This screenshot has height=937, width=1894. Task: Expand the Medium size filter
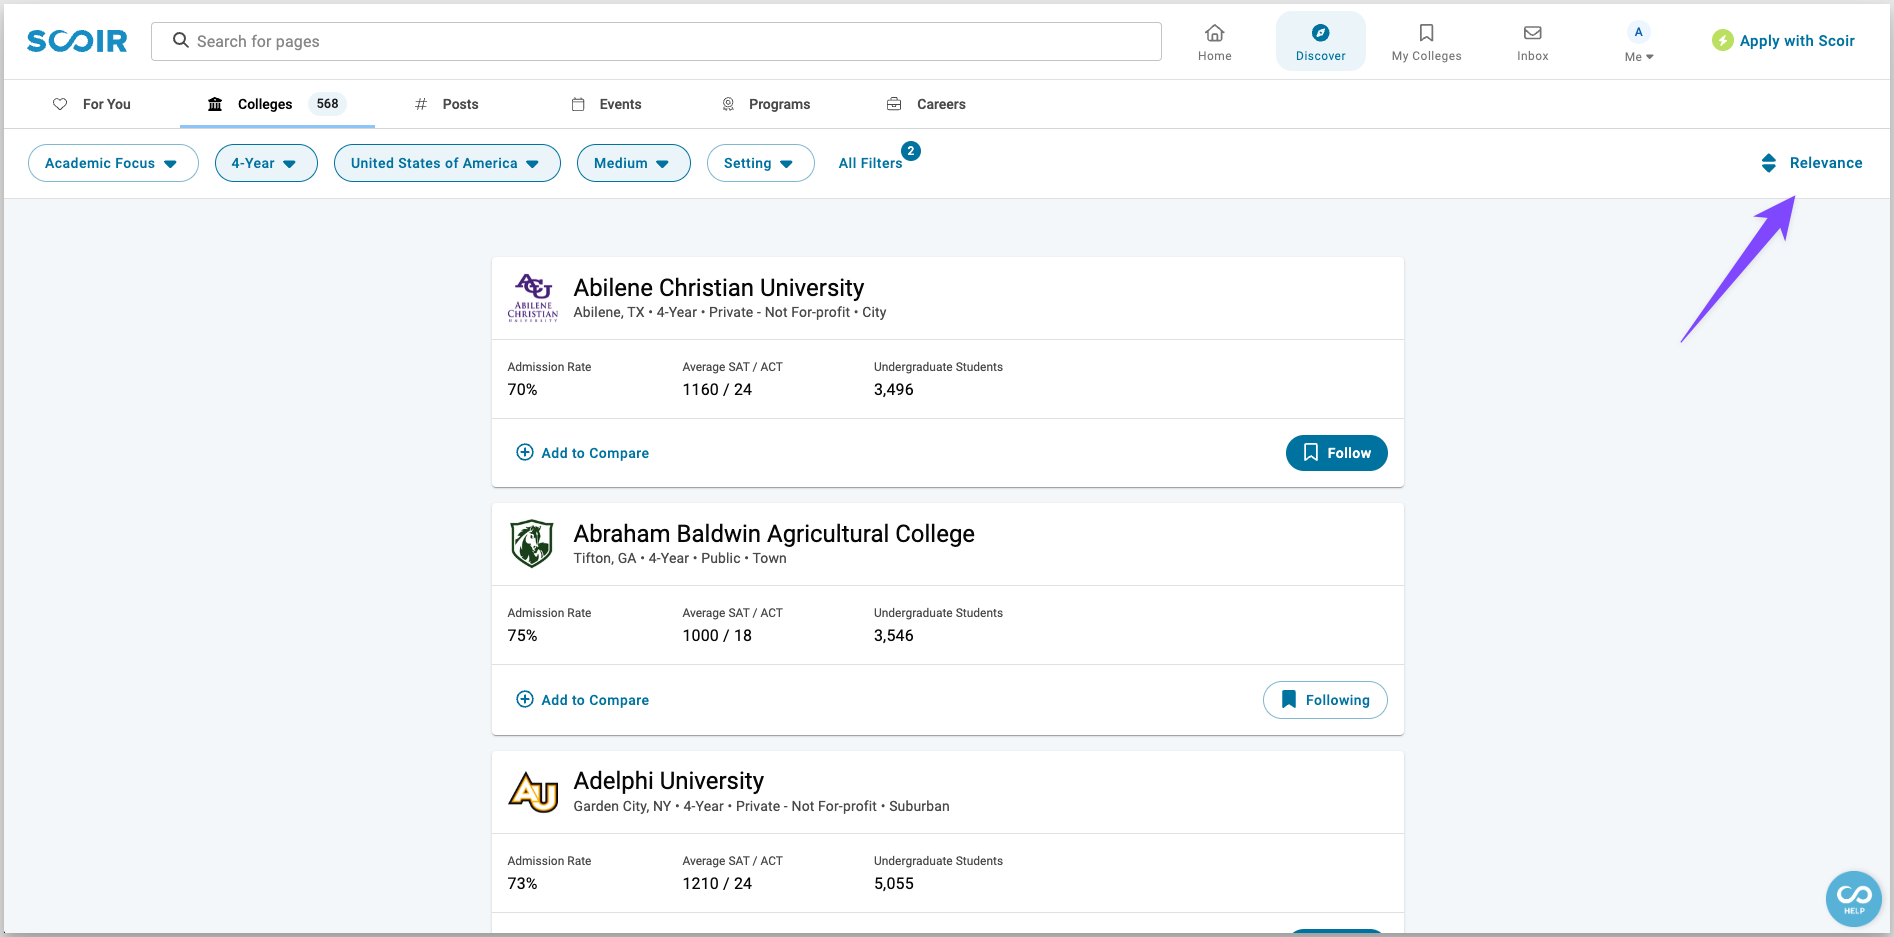click(633, 163)
